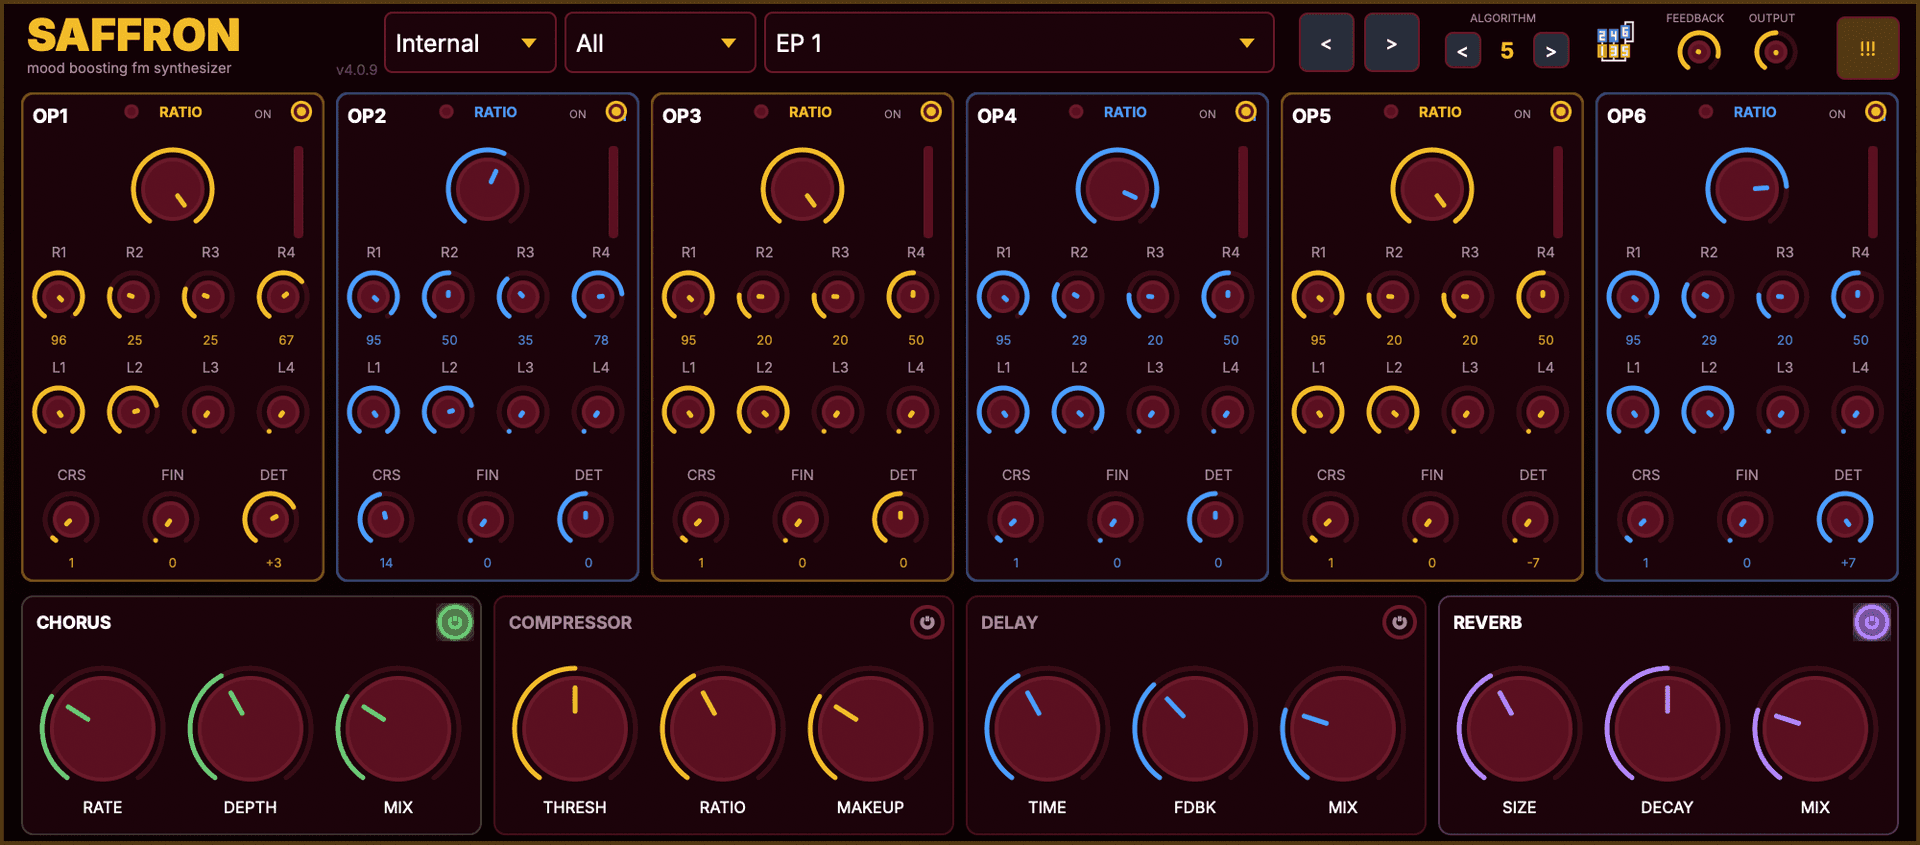Turn off OP1 with its ON button
The image size is (1920, 845).
coord(301,112)
